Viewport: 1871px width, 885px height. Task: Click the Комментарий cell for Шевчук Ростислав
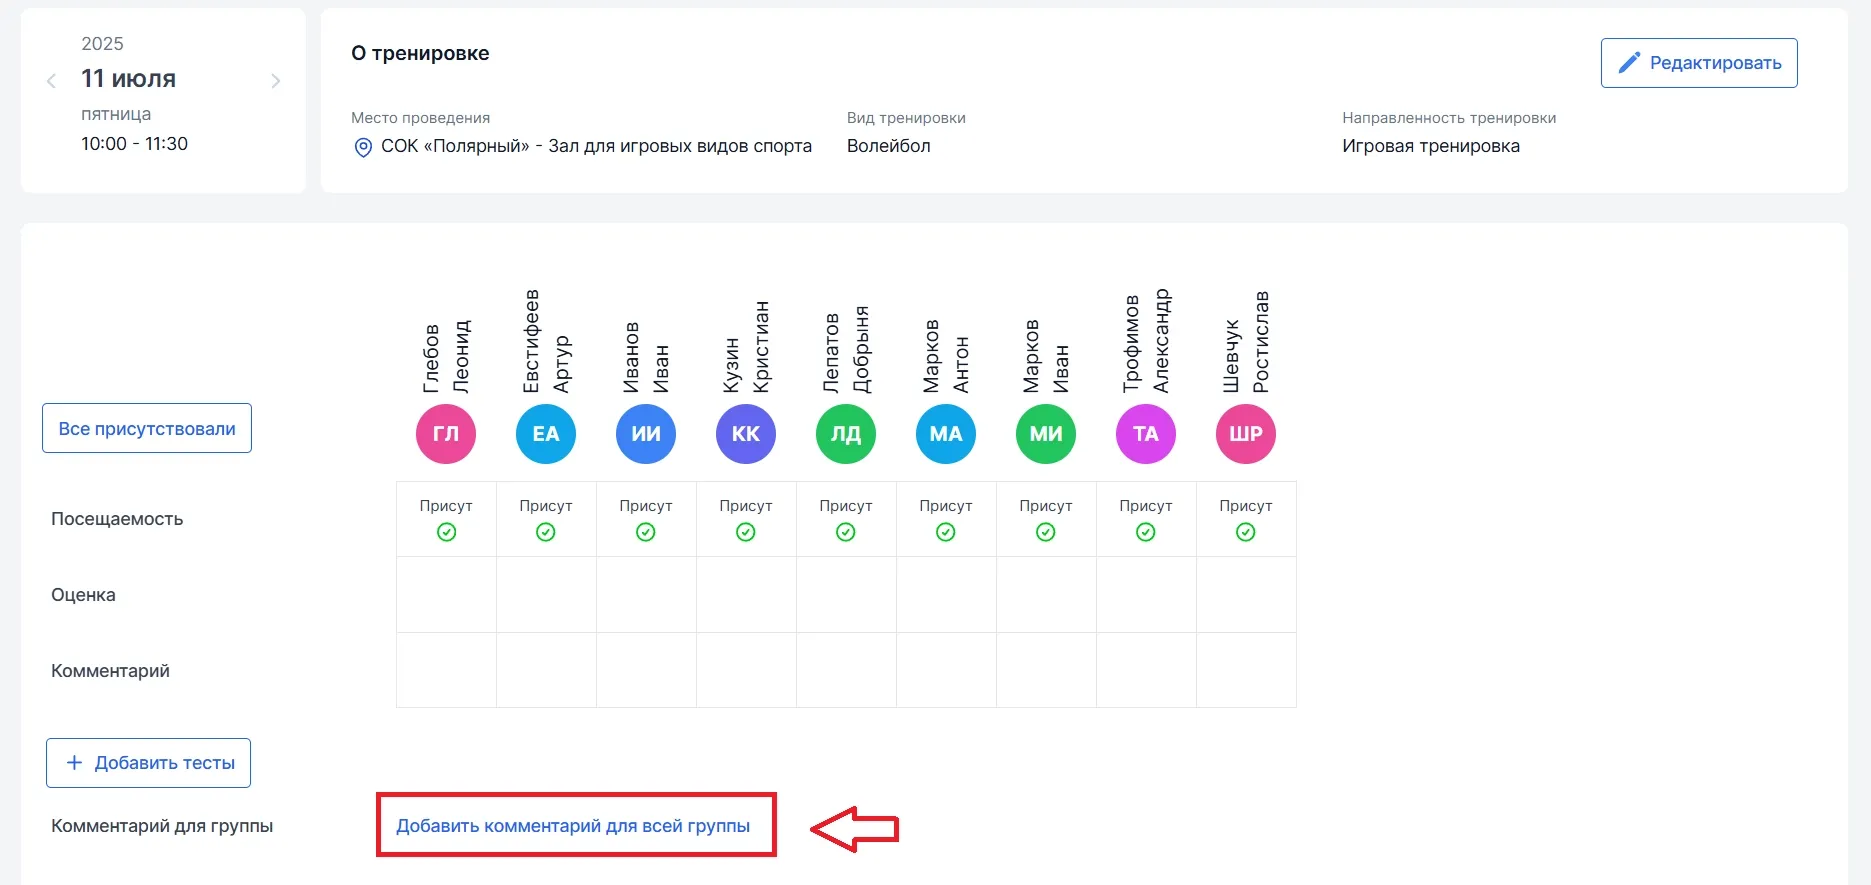(1246, 670)
